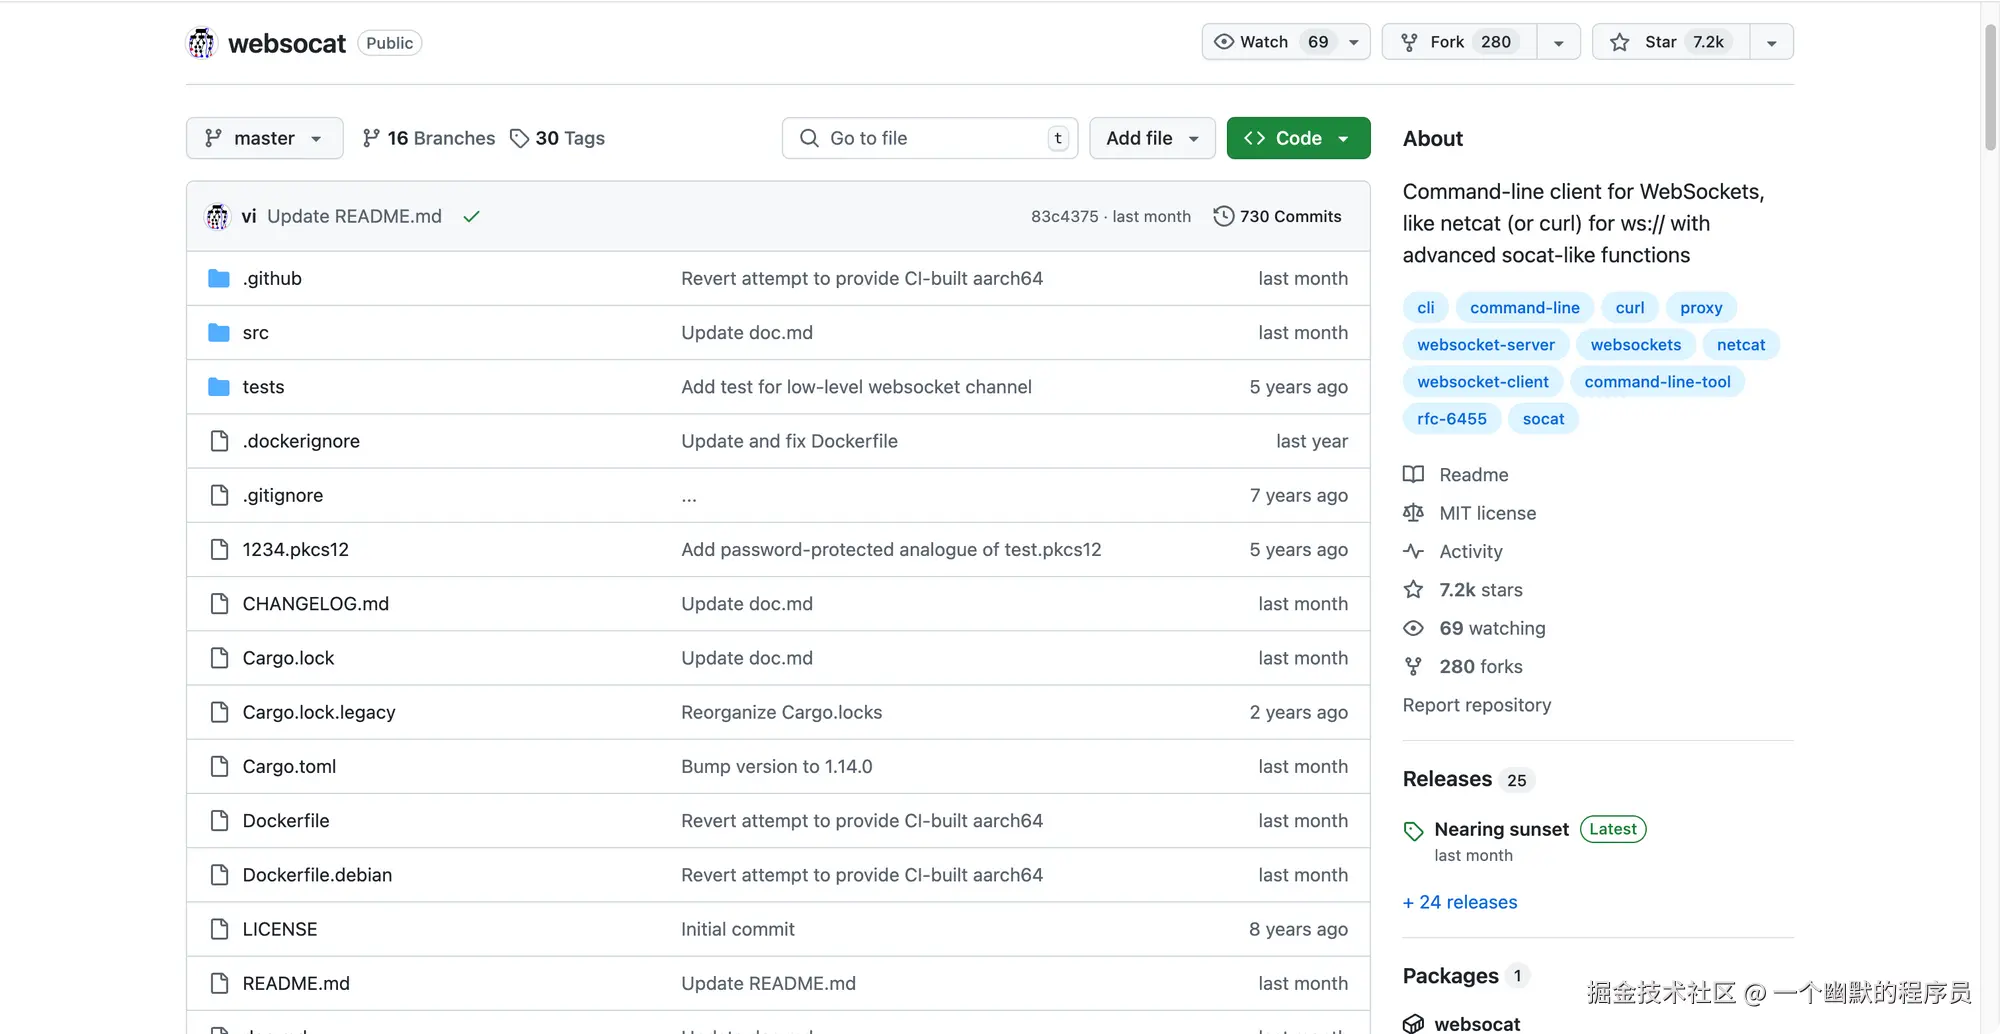The height and width of the screenshot is (1034, 2000).
Task: Open the Fork options dropdown arrow
Action: point(1558,42)
